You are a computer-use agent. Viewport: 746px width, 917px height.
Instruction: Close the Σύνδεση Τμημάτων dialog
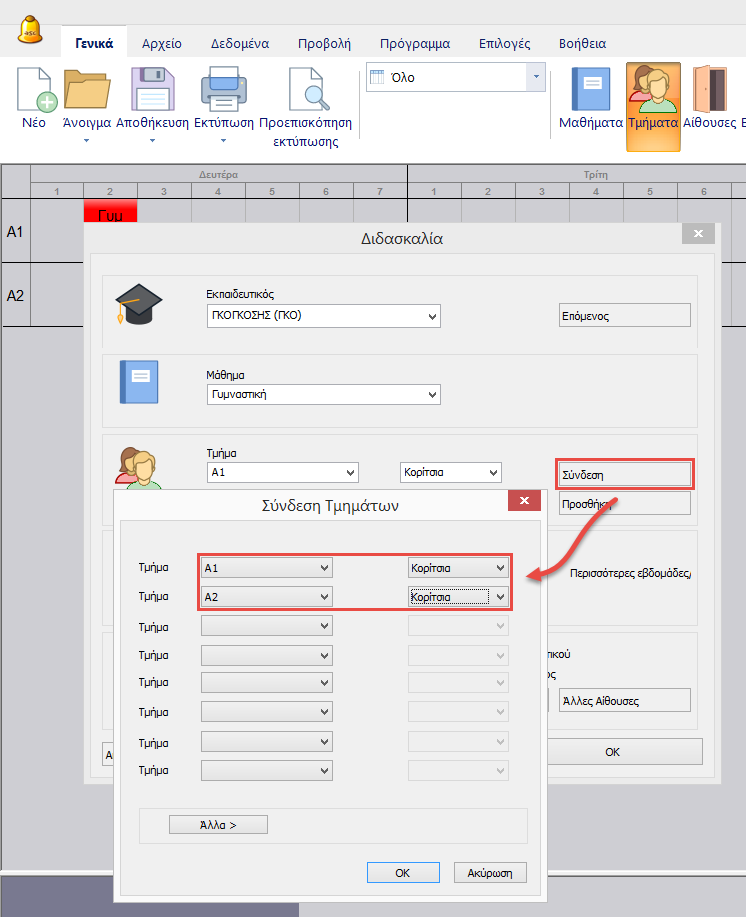pyautogui.click(x=523, y=502)
